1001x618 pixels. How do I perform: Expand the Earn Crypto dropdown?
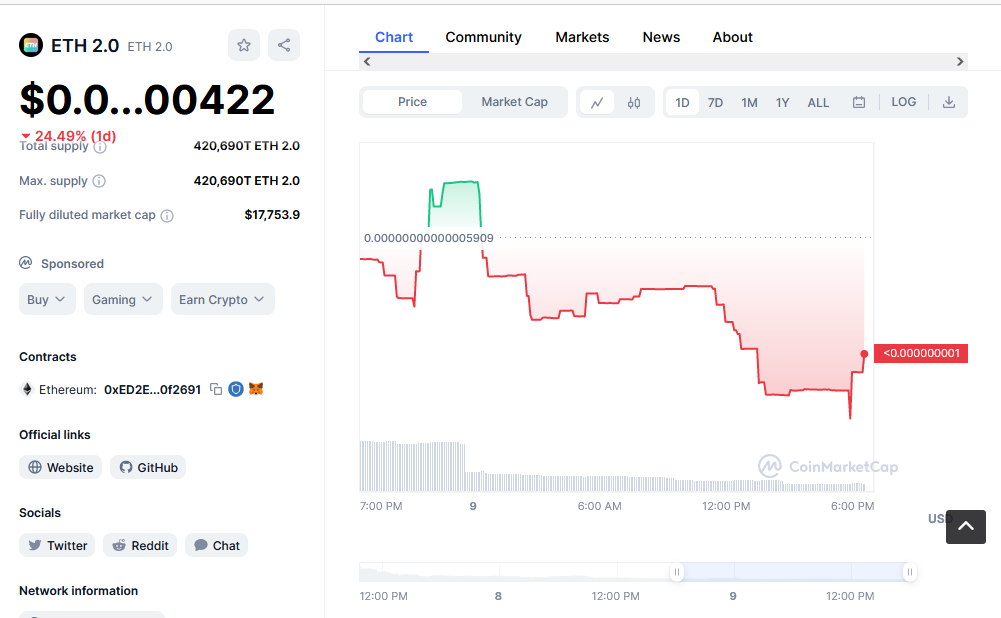[x=222, y=299]
